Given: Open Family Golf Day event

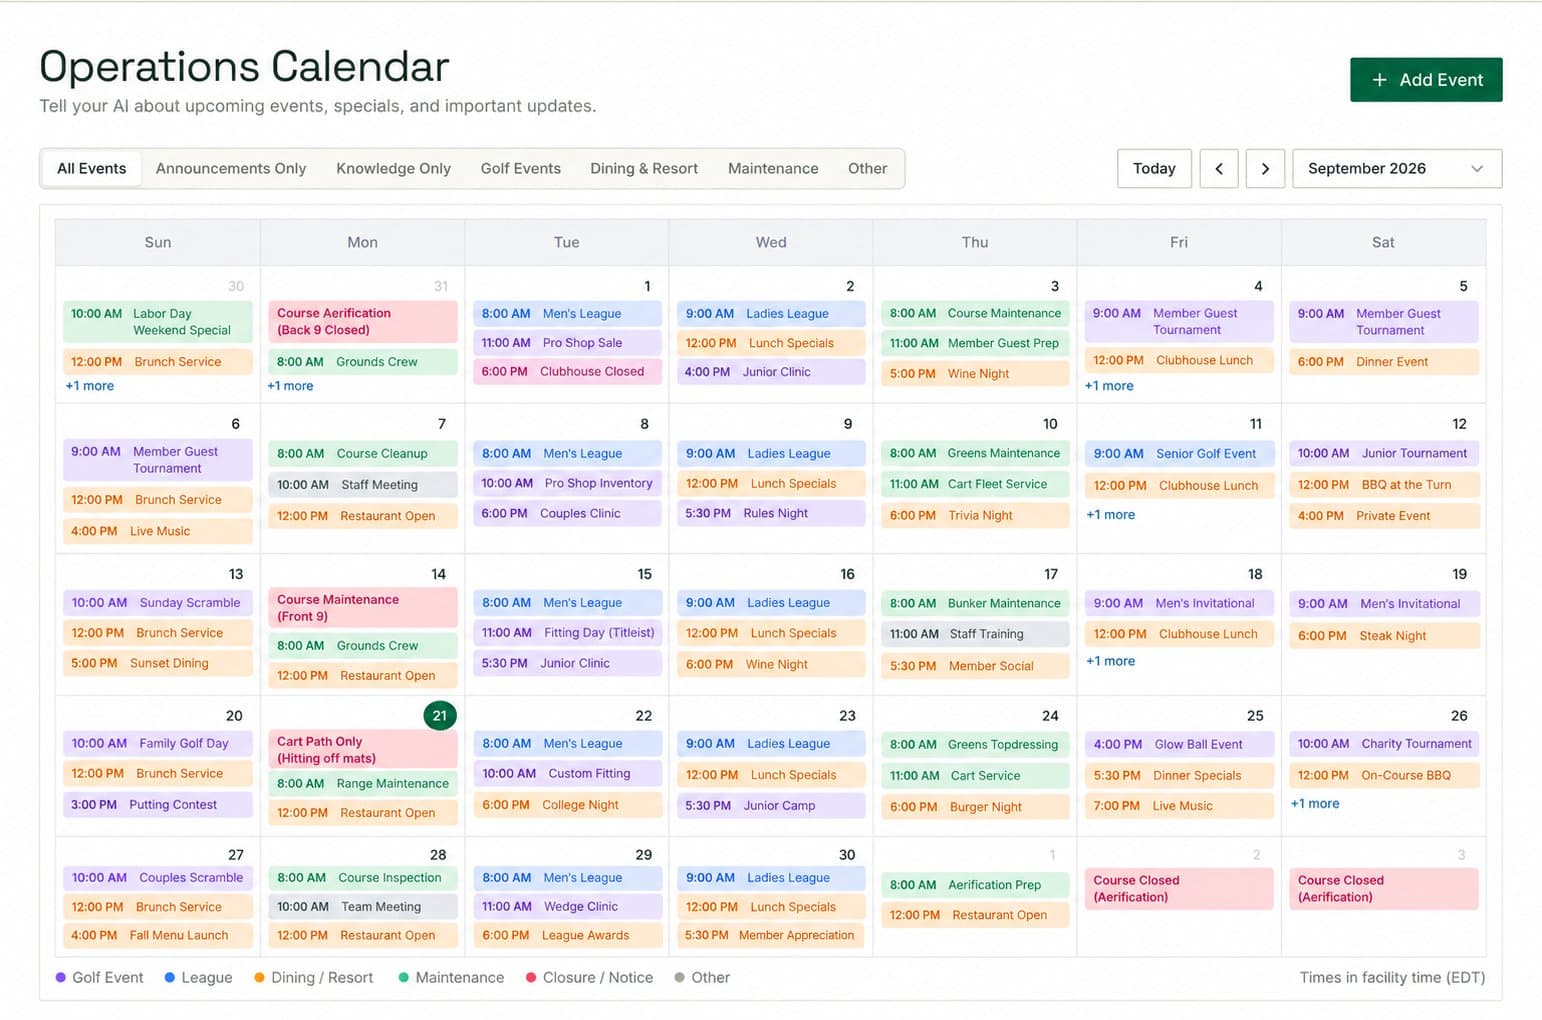Looking at the screenshot, I should tap(158, 744).
